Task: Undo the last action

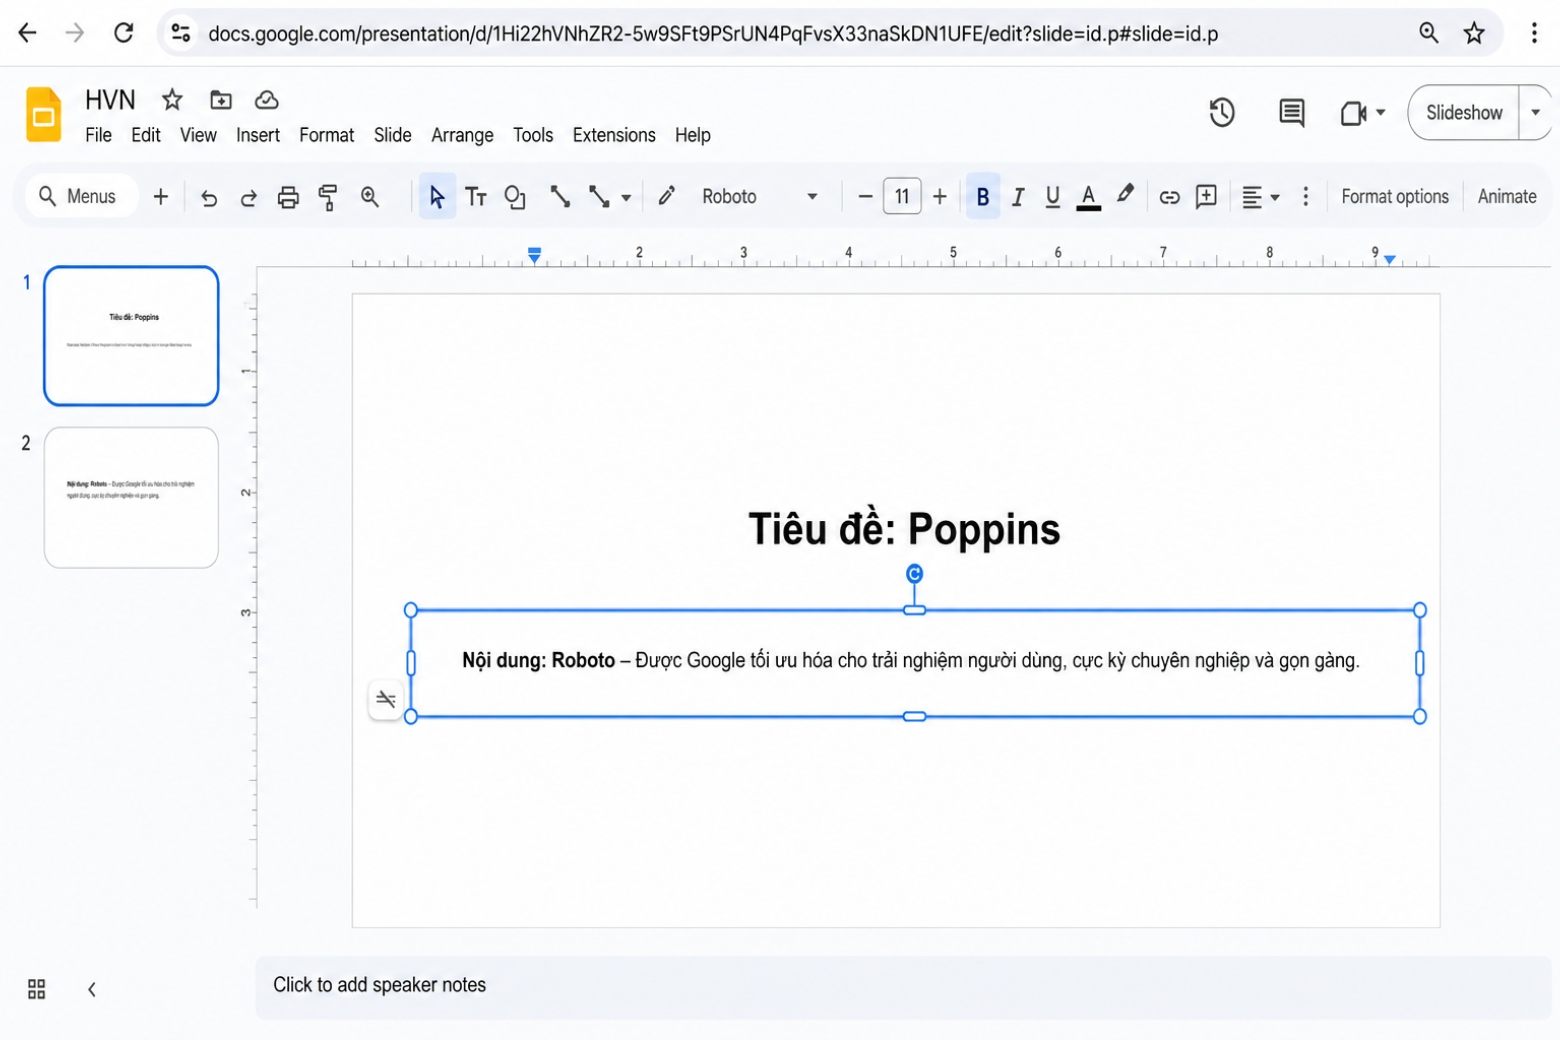Action: 208,198
